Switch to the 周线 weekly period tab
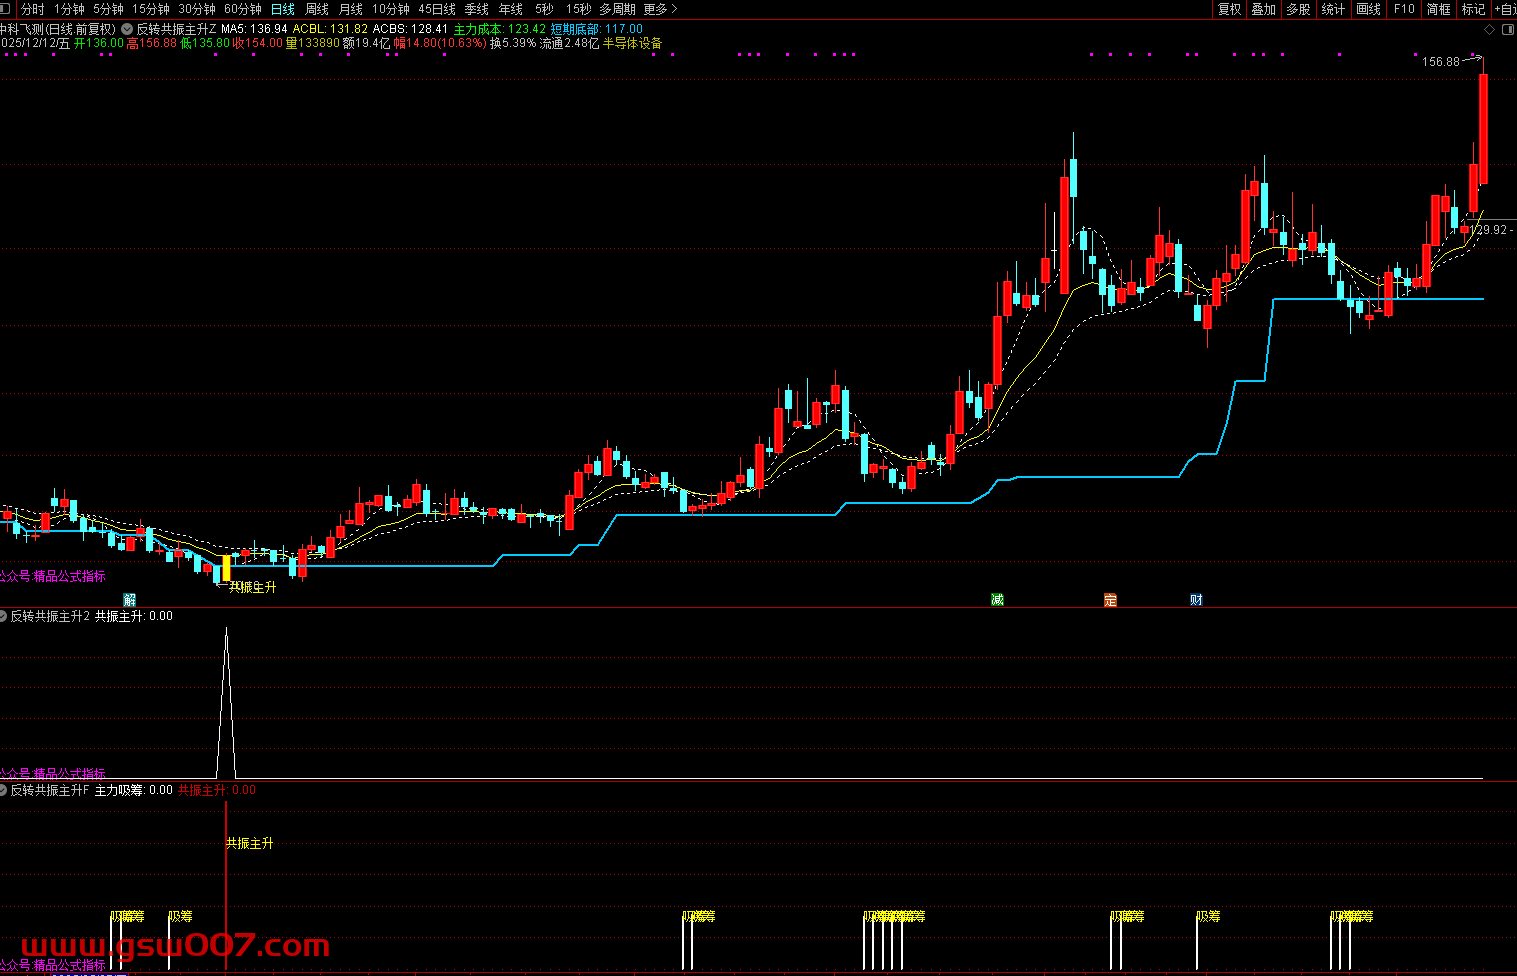The image size is (1517, 976). coord(317,9)
